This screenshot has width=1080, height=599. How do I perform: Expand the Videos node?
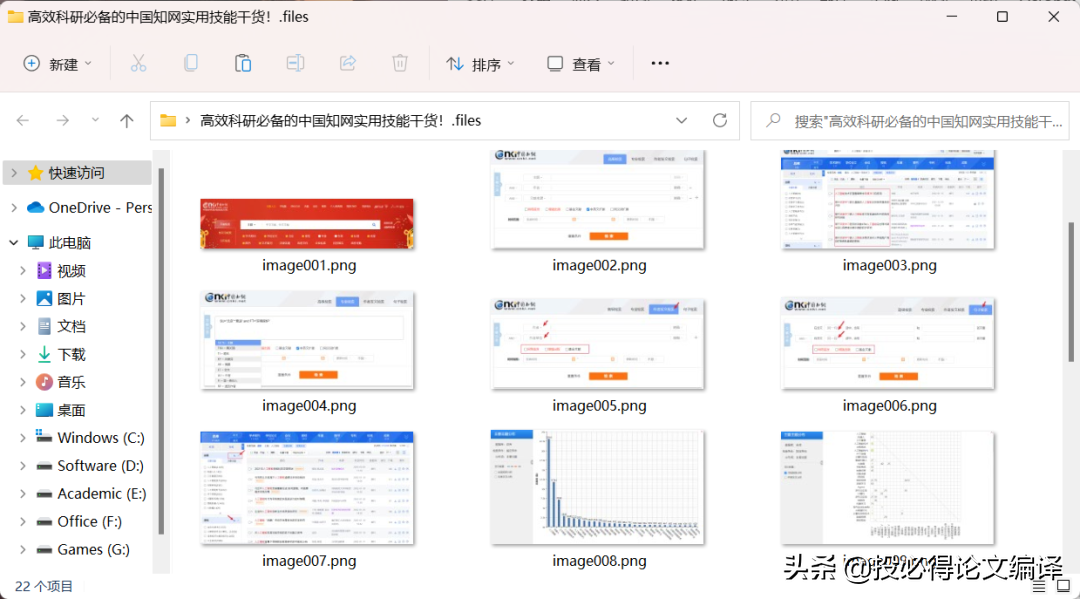click(23, 271)
